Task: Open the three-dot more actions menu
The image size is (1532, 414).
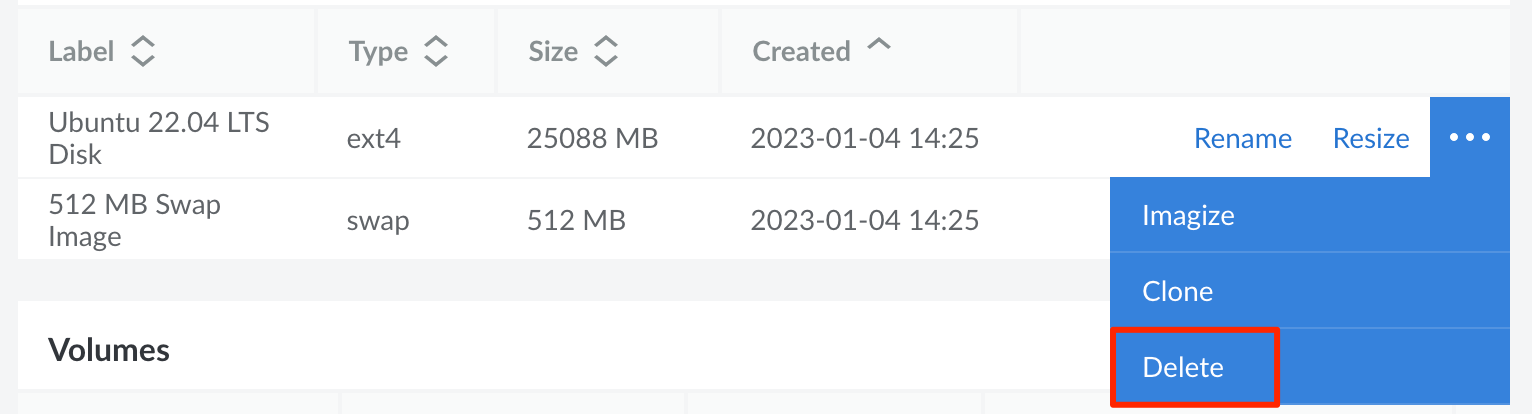Action: point(1469,138)
